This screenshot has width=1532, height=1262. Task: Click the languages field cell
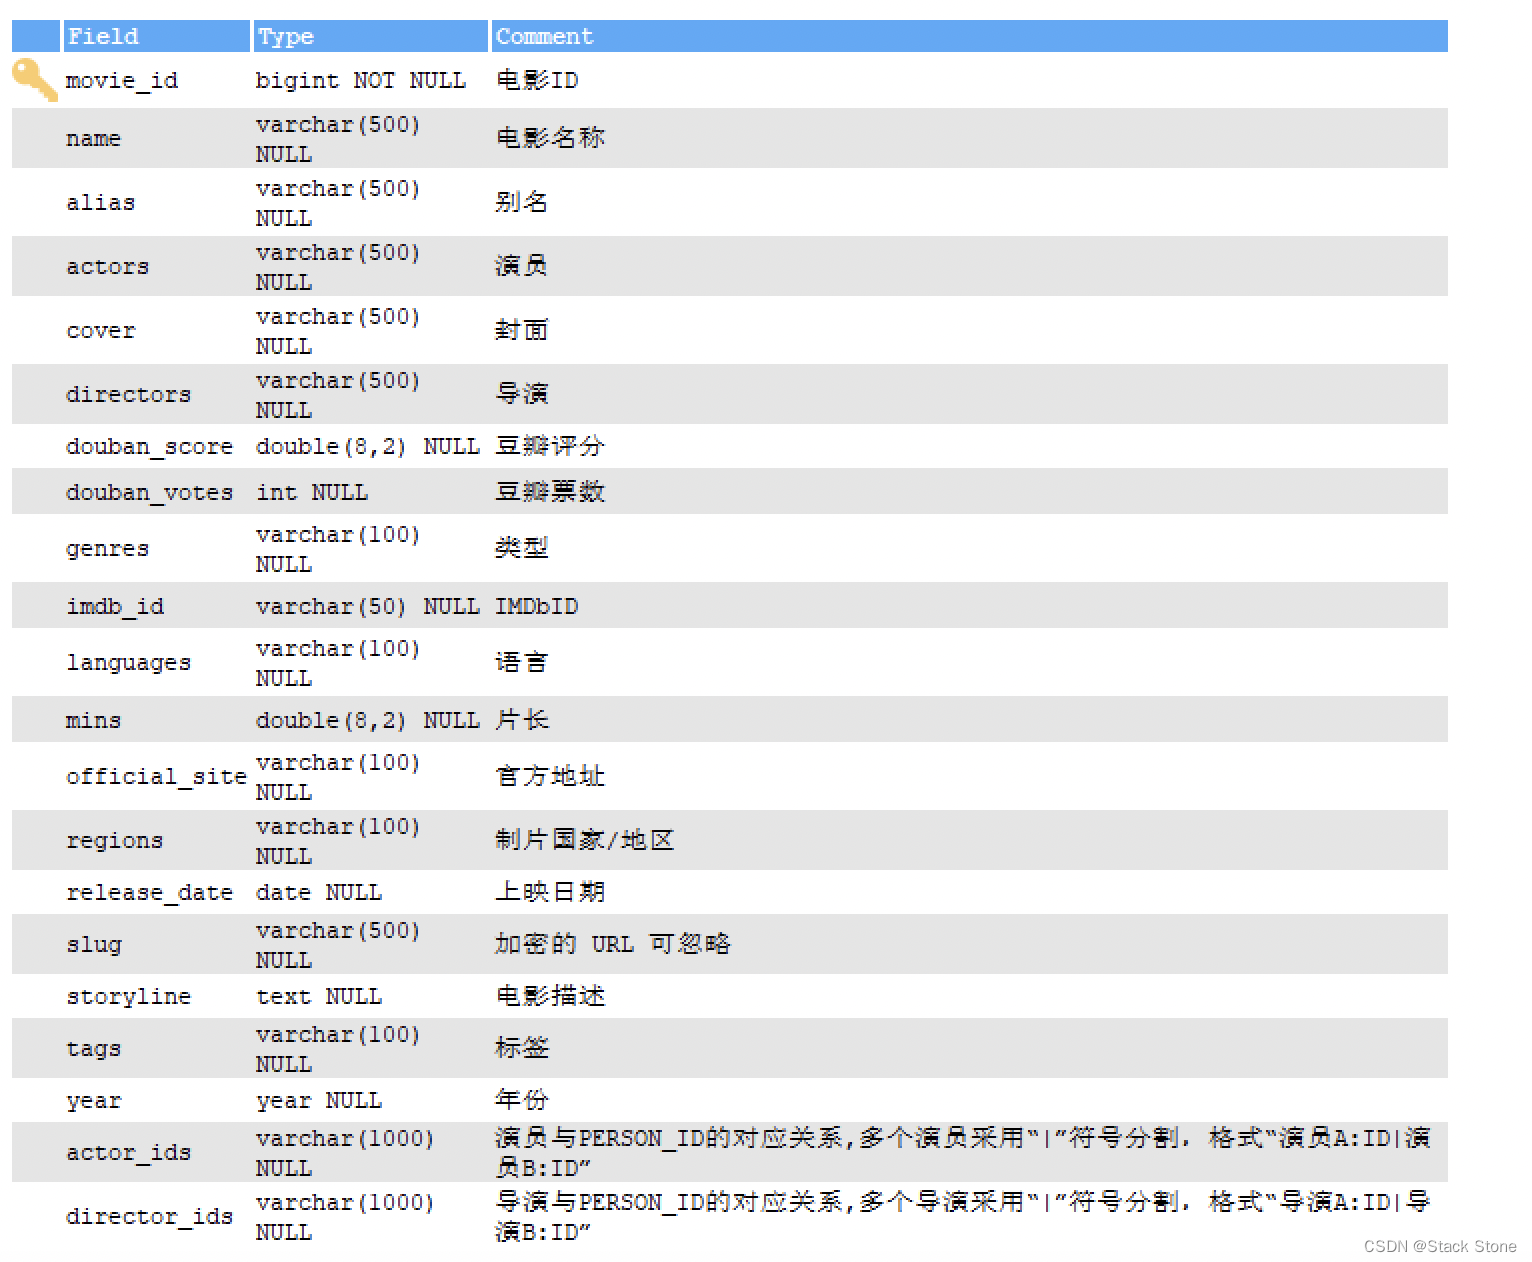128,663
